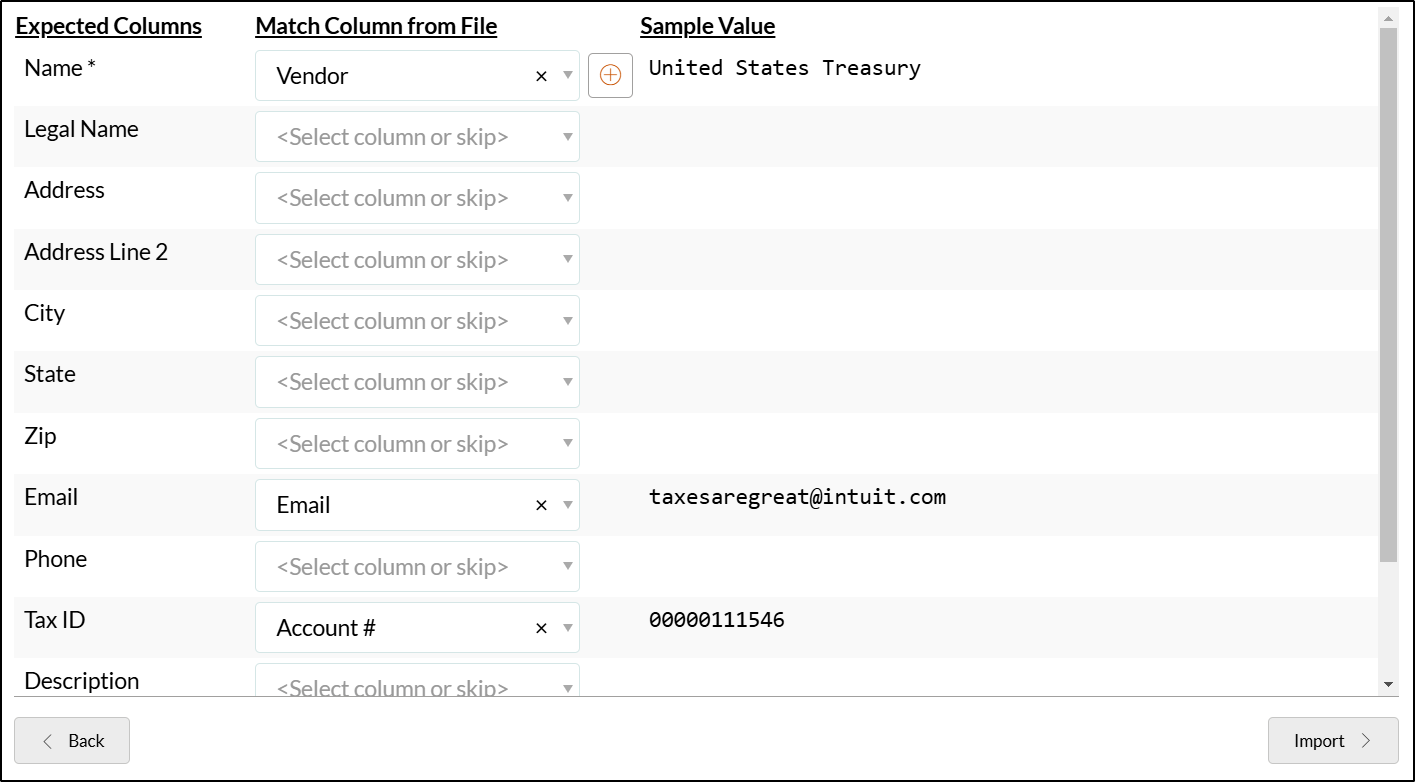
Task: Select a column for State
Action: [x=417, y=382]
